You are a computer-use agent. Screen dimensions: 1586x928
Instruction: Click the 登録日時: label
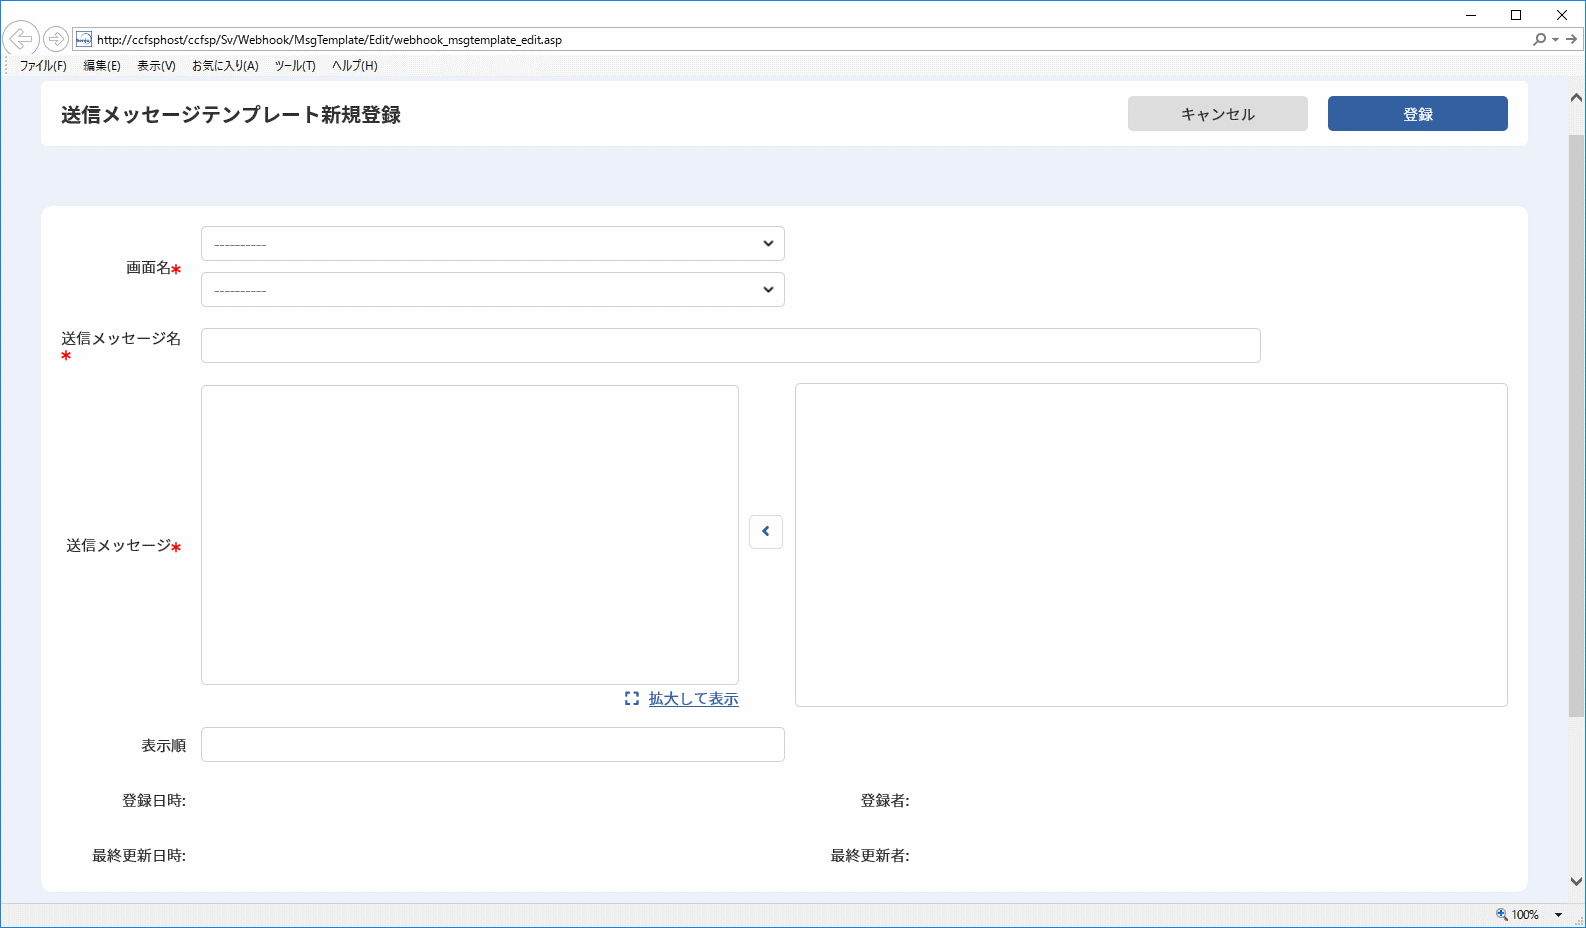tap(154, 801)
